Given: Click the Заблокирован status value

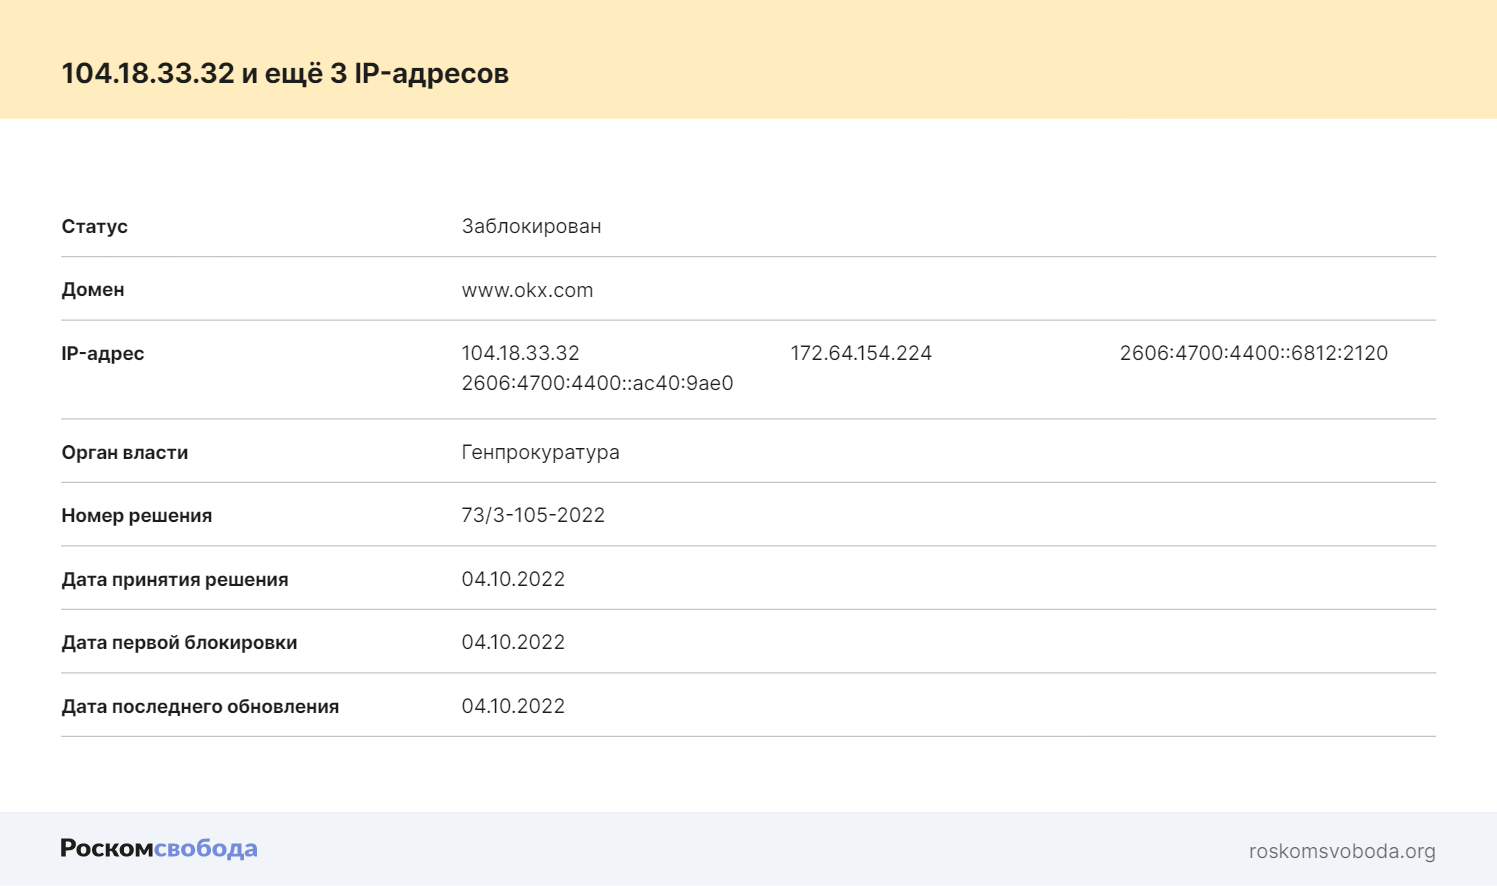Looking at the screenshot, I should pyautogui.click(x=531, y=226).
